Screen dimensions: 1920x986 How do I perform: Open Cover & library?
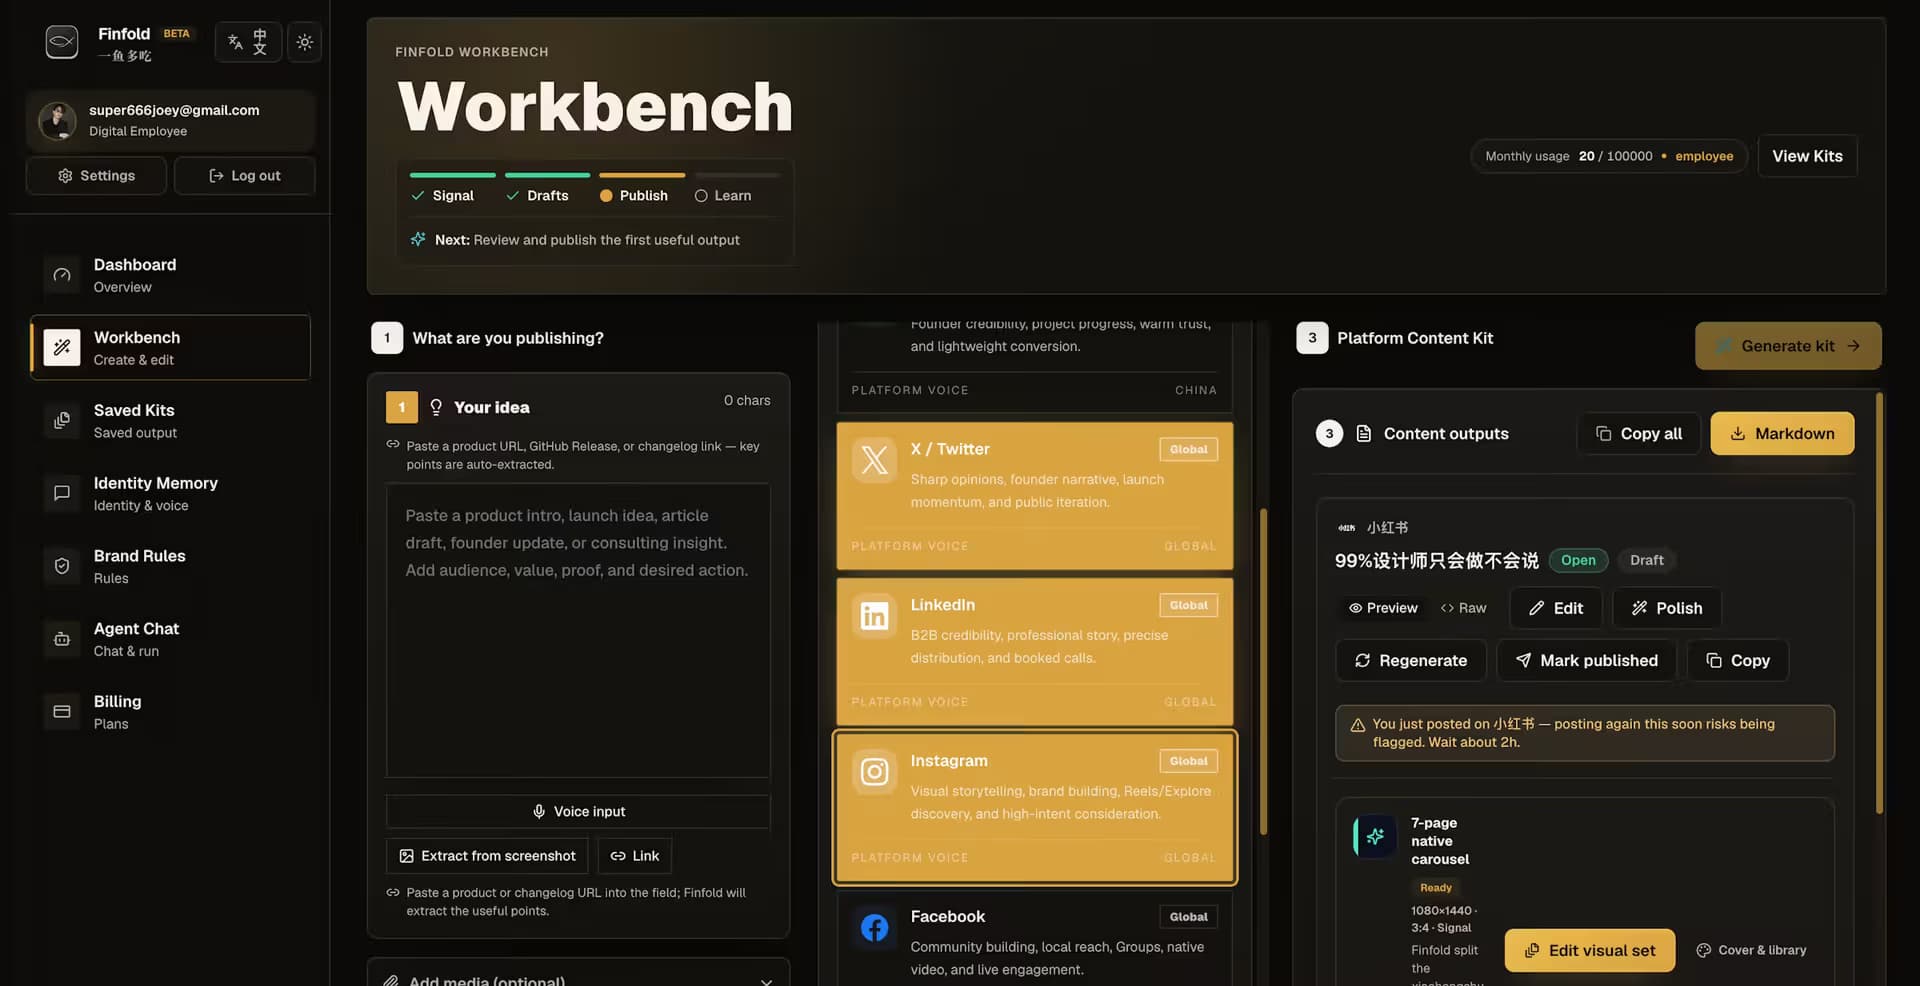click(x=1751, y=951)
